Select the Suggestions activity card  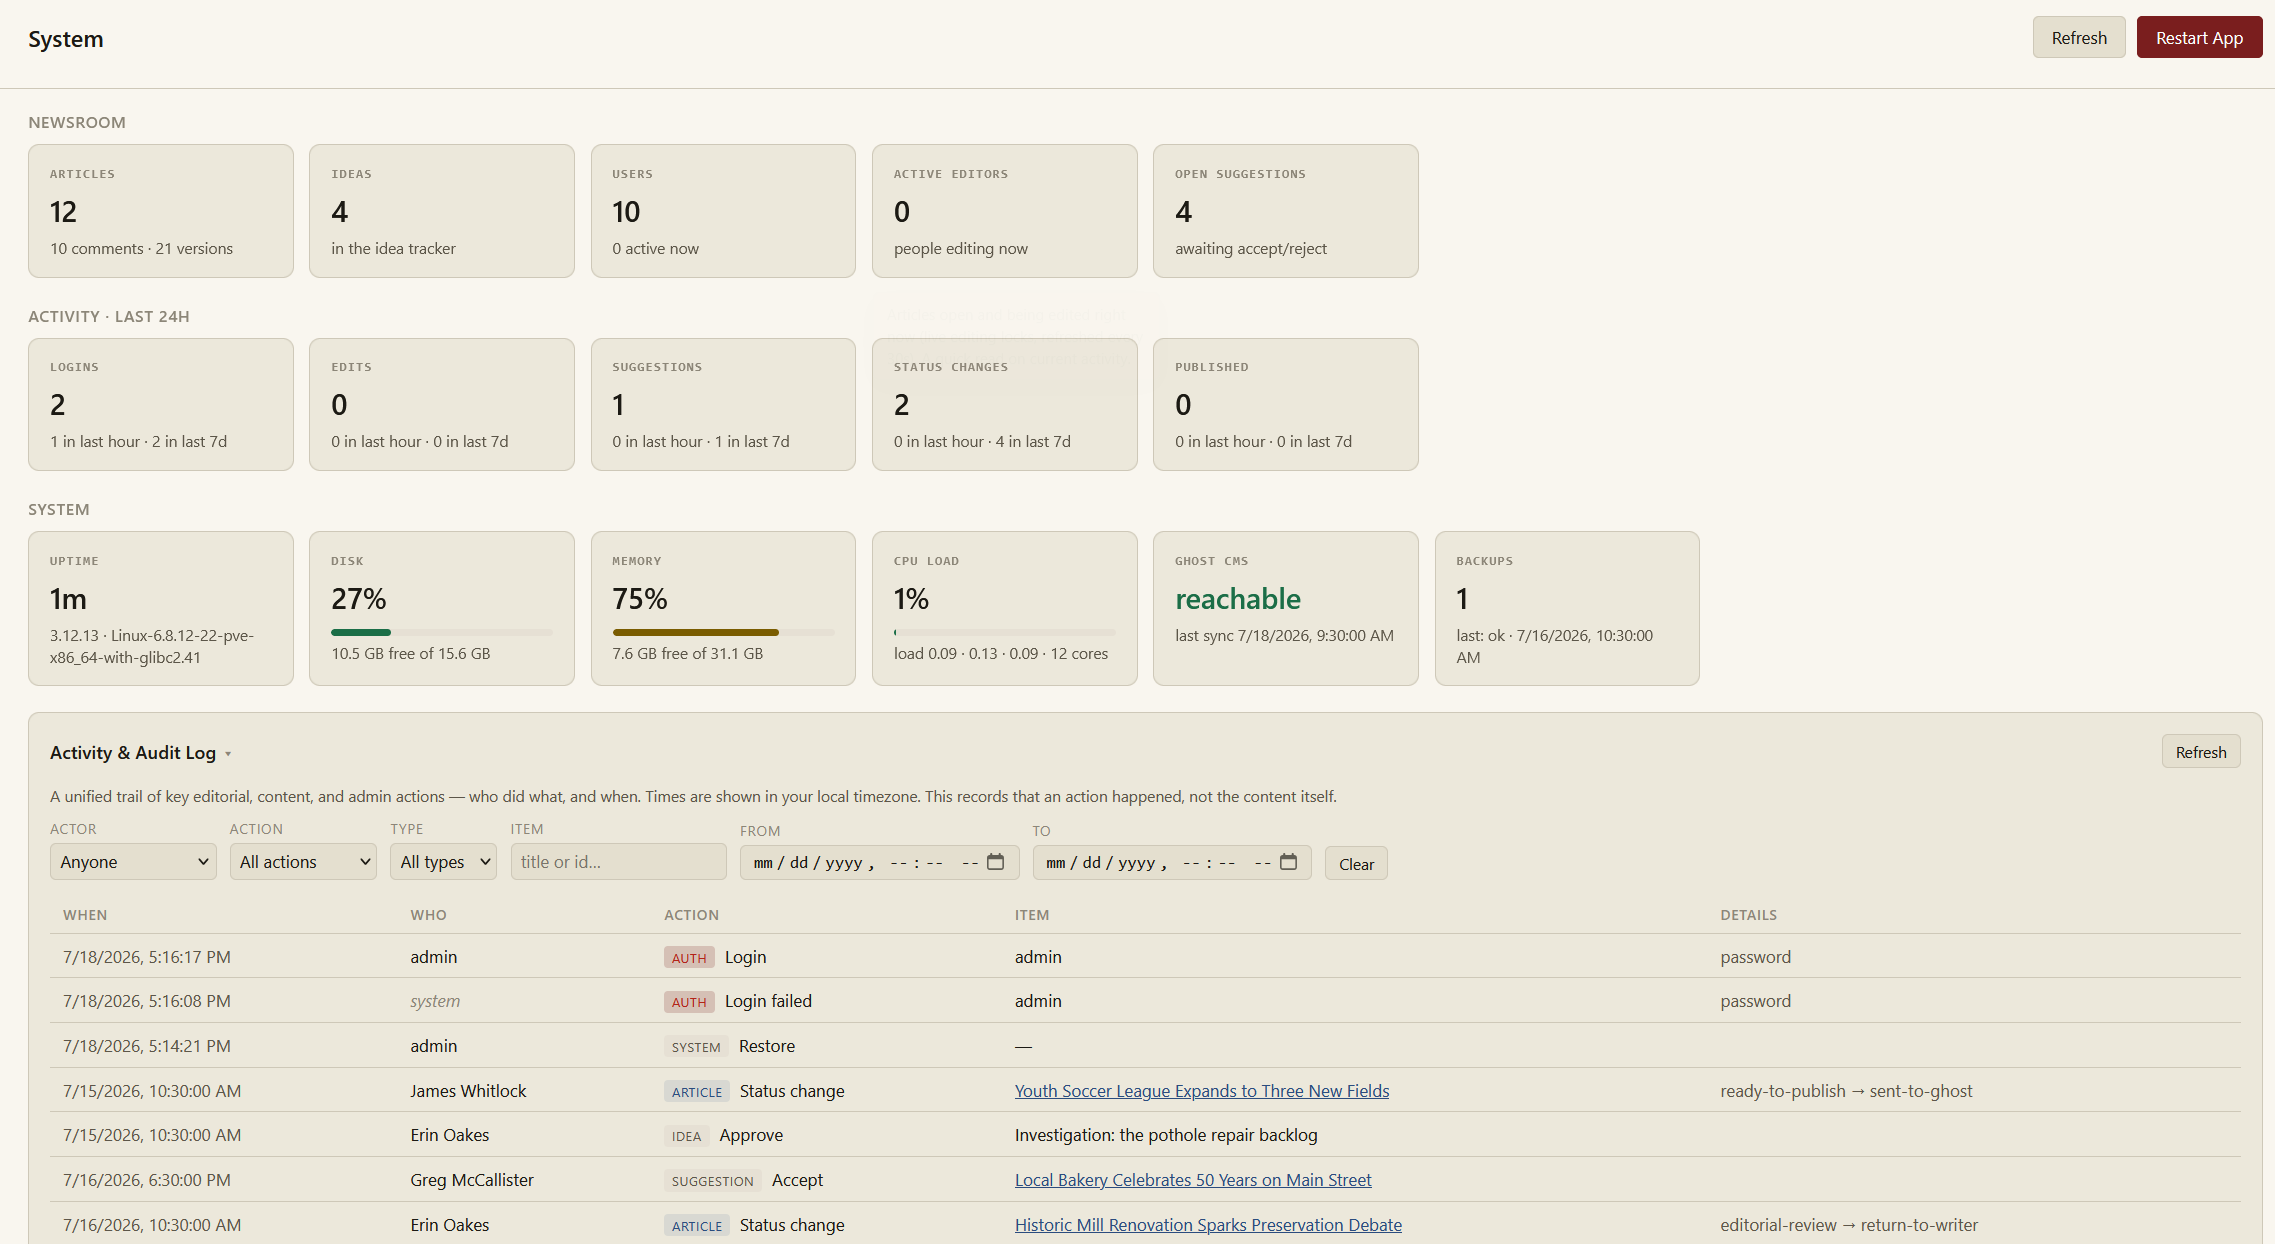[x=723, y=404]
